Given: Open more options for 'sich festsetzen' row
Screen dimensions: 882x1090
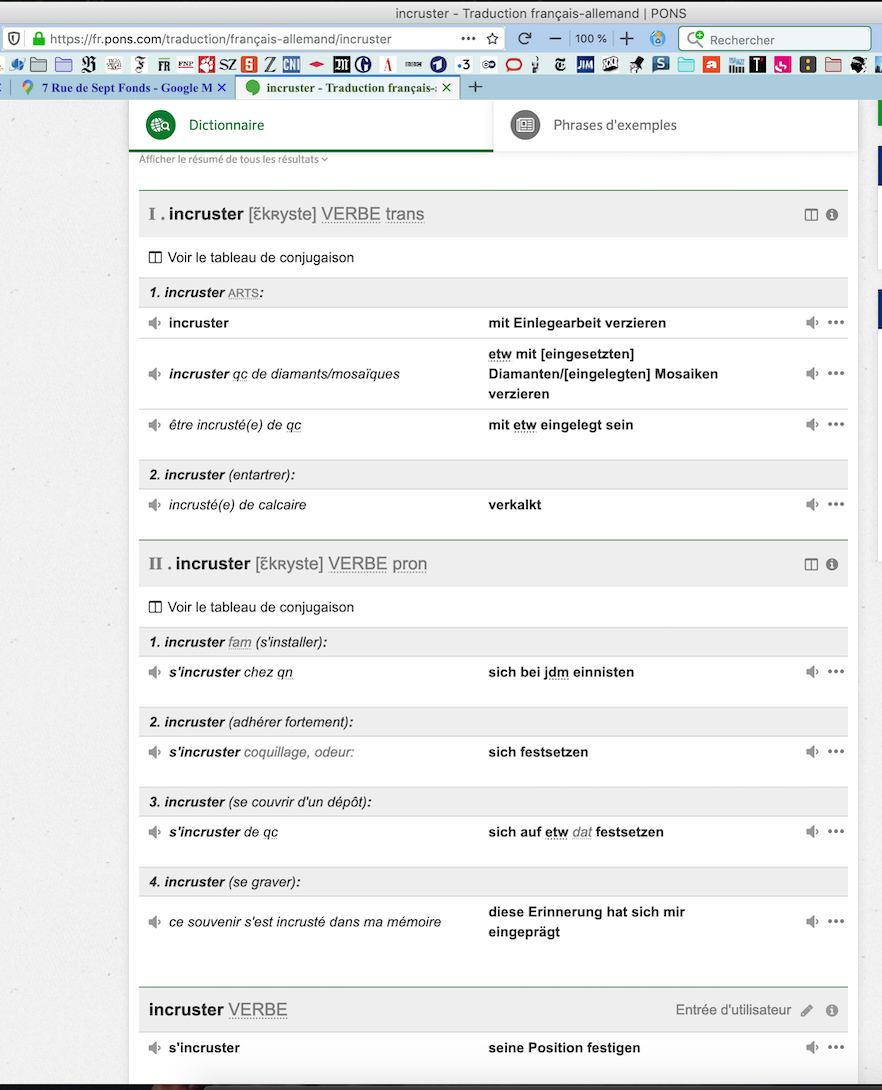Looking at the screenshot, I should pos(836,751).
